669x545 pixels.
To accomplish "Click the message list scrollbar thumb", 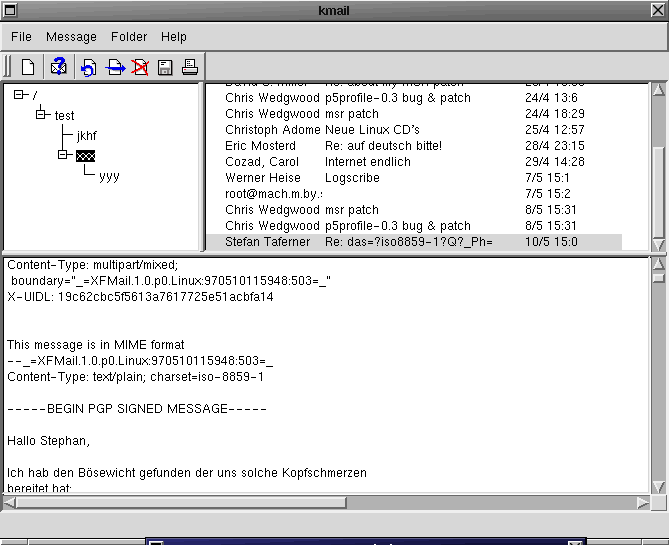I will tap(659, 192).
